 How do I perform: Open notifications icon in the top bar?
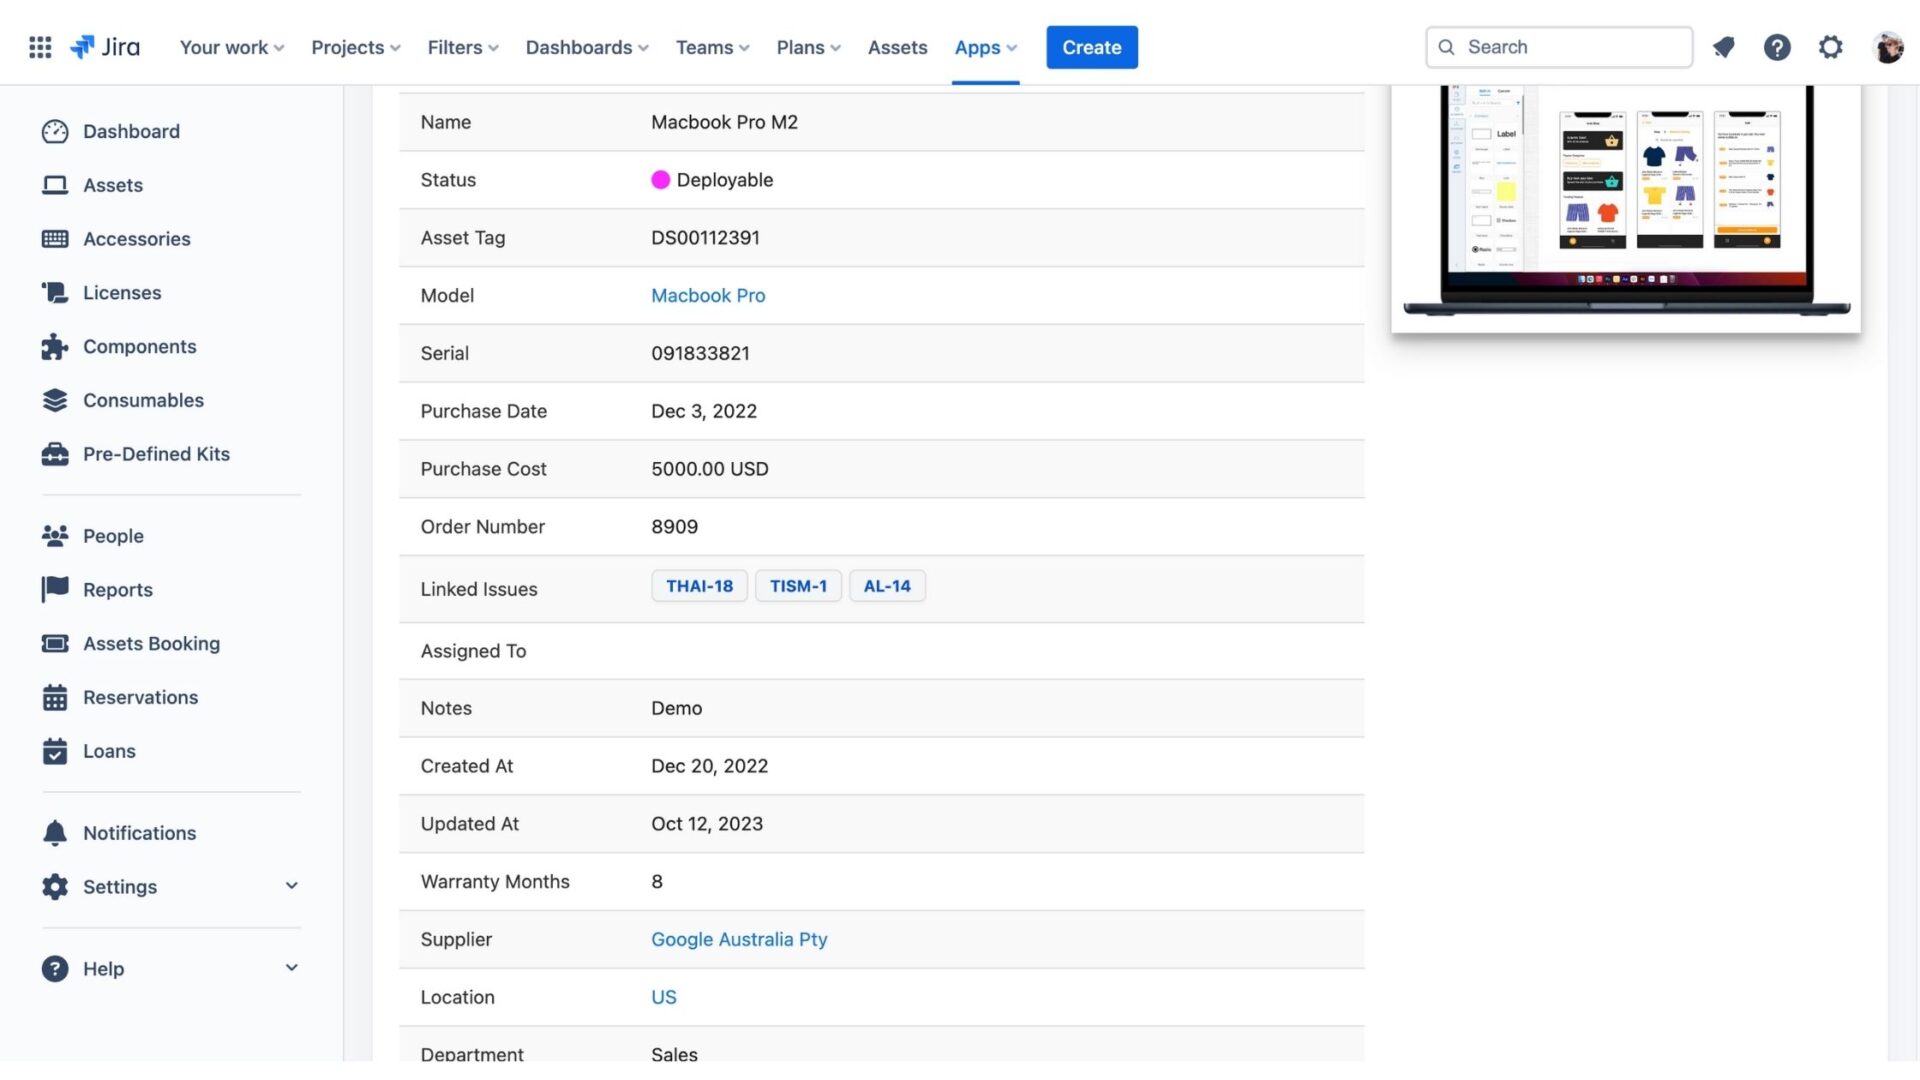[x=1723, y=47]
